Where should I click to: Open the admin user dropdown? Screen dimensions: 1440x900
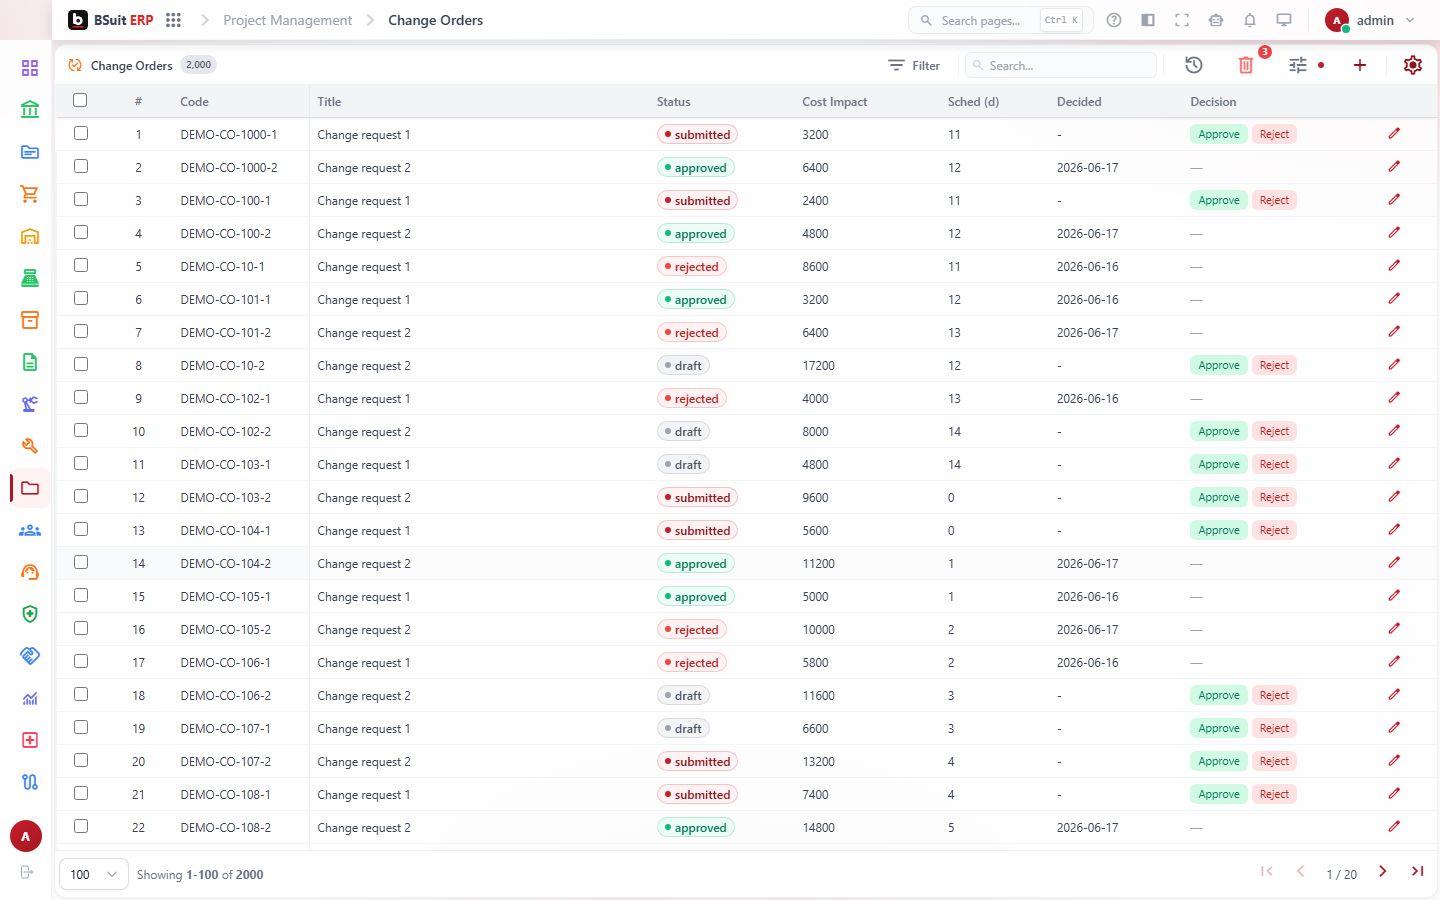[x=1370, y=20]
